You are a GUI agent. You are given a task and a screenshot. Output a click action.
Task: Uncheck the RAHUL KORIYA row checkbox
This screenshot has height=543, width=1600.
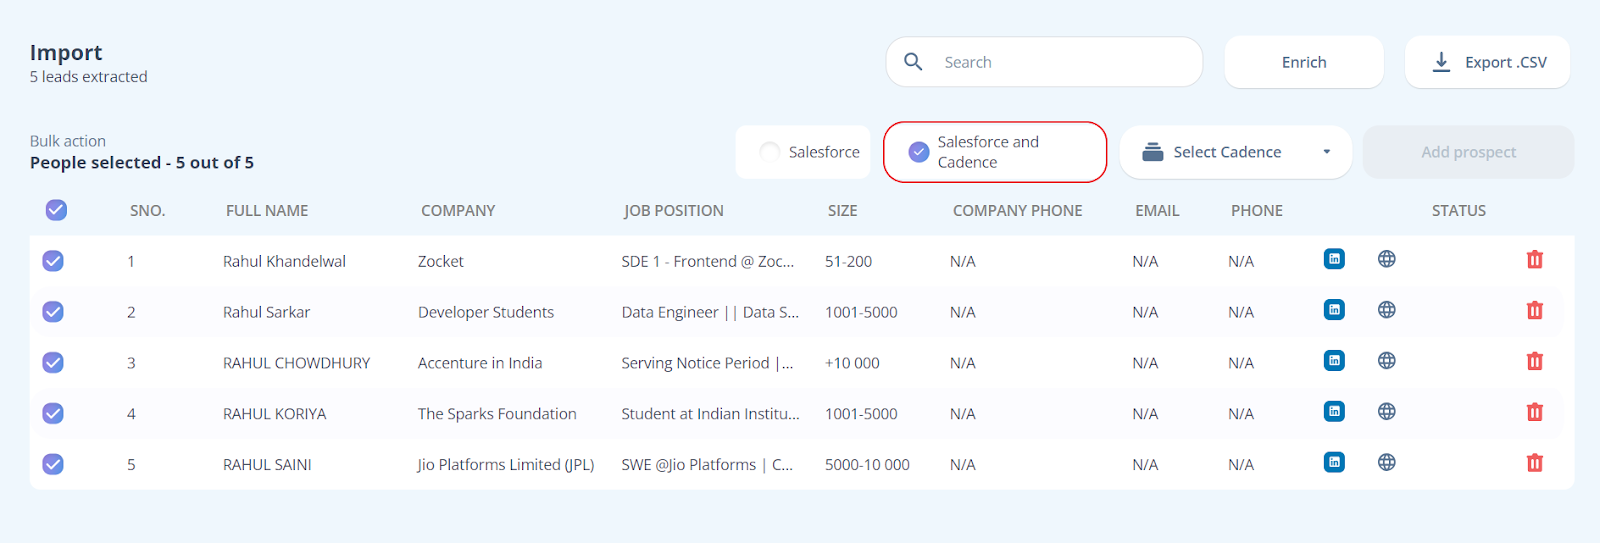click(53, 413)
